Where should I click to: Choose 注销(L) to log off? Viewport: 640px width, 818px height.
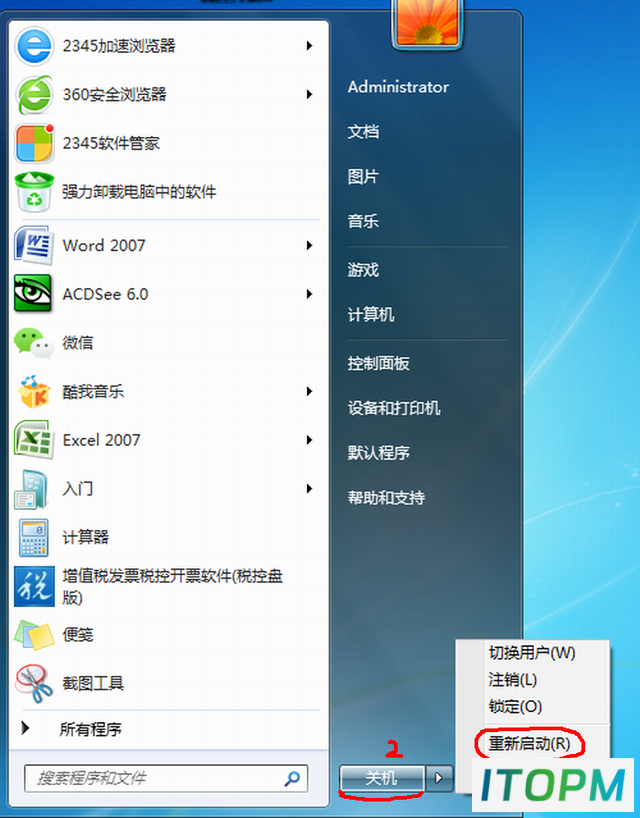512,680
